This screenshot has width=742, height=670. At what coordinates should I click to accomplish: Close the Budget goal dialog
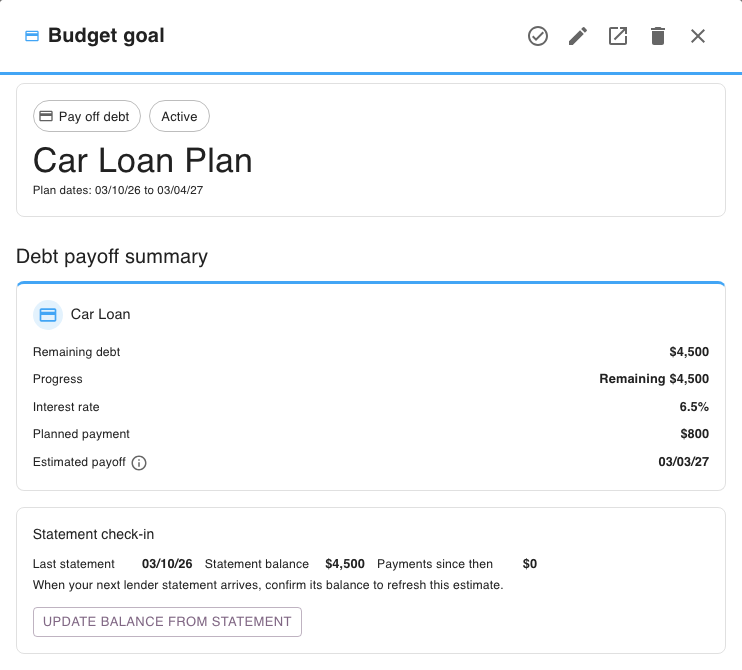click(x=698, y=36)
